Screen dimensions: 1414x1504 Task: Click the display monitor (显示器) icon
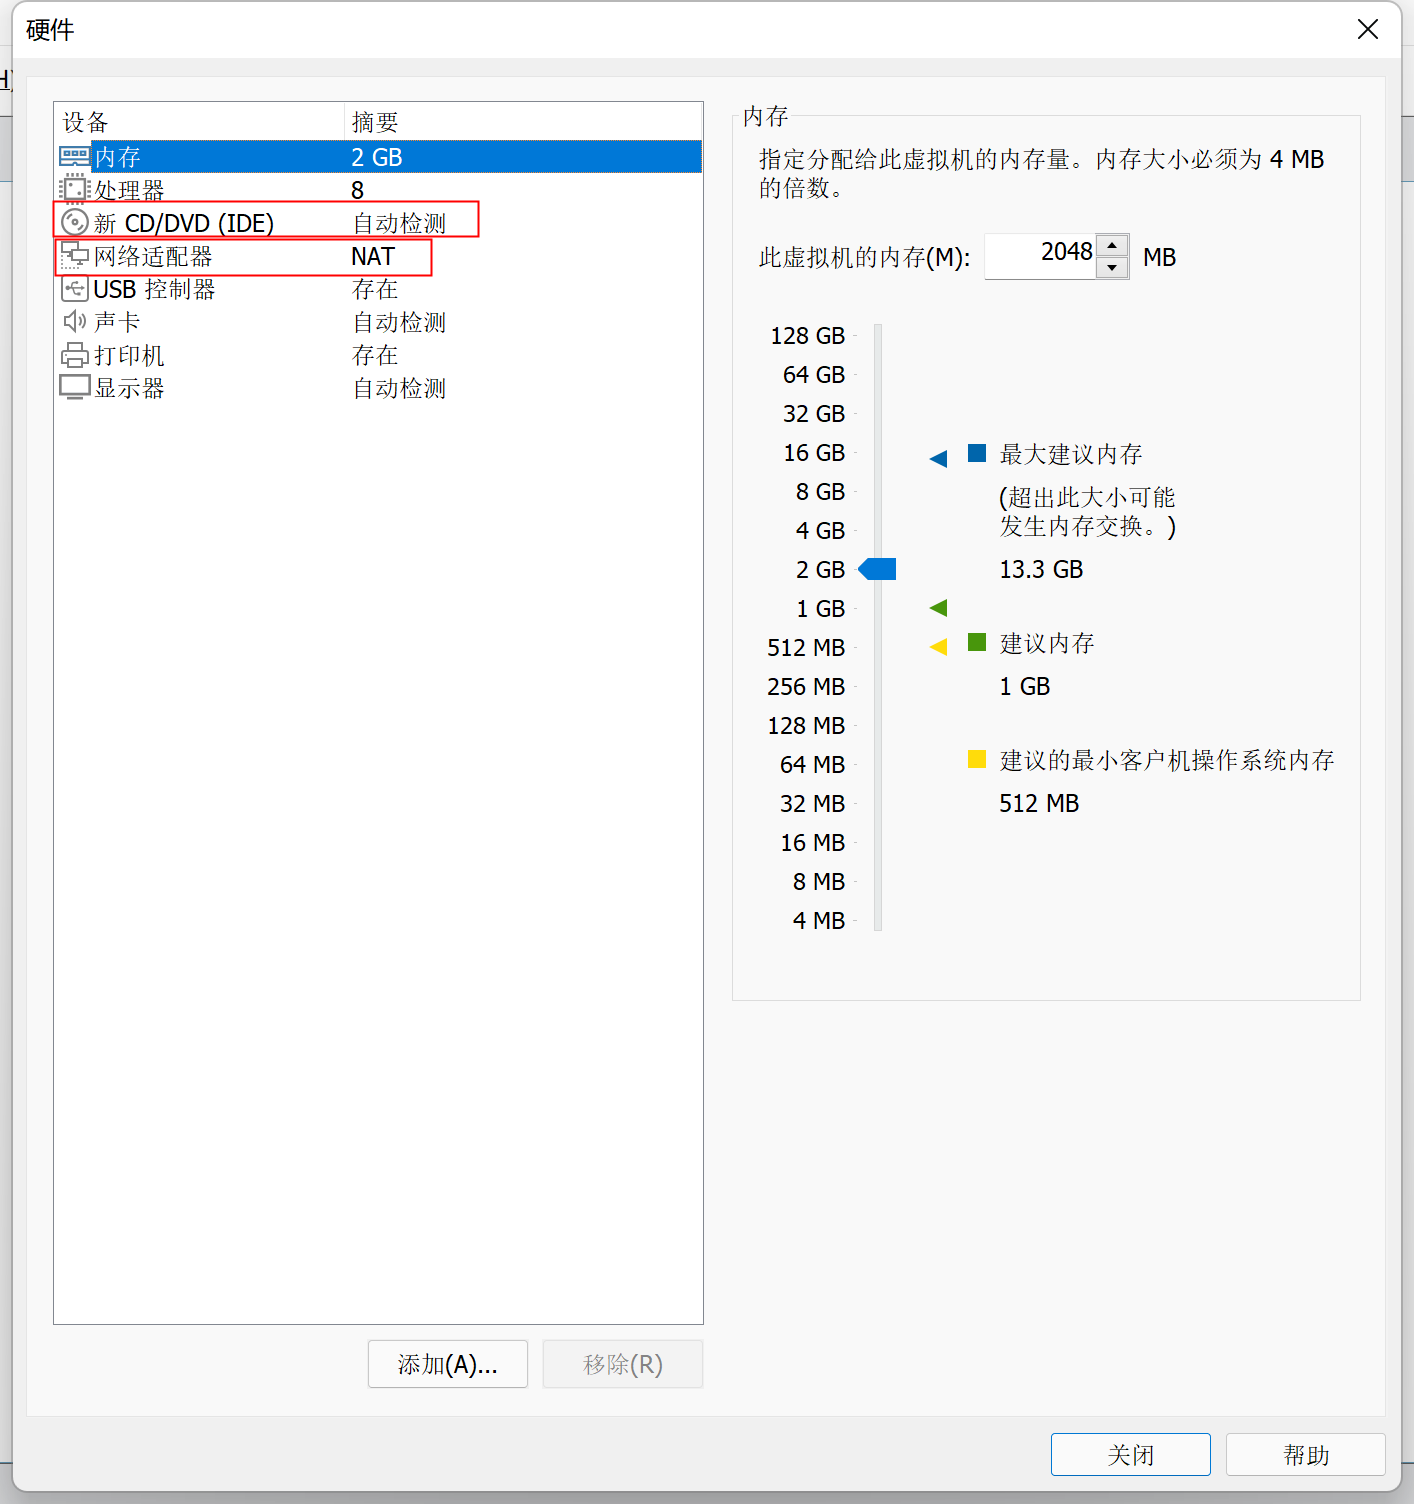[74, 388]
